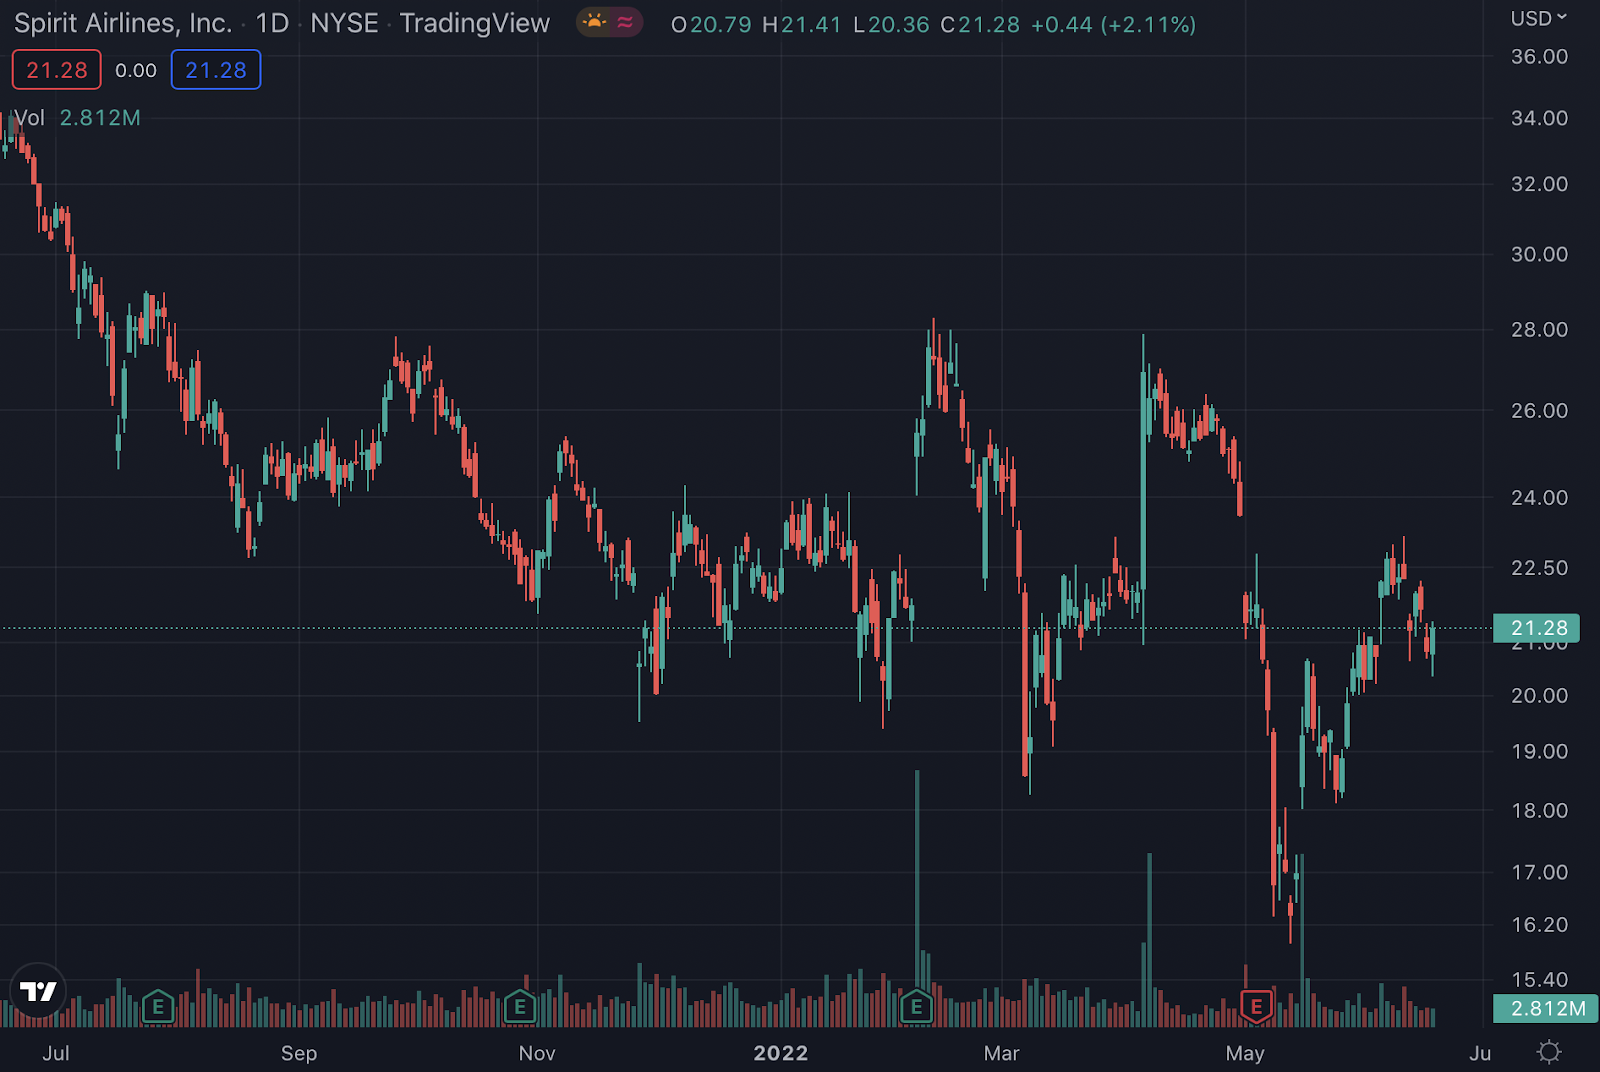Viewport: 1600px width, 1072px height.
Task: Click the May label on time axis
Action: pyautogui.click(x=1245, y=1053)
